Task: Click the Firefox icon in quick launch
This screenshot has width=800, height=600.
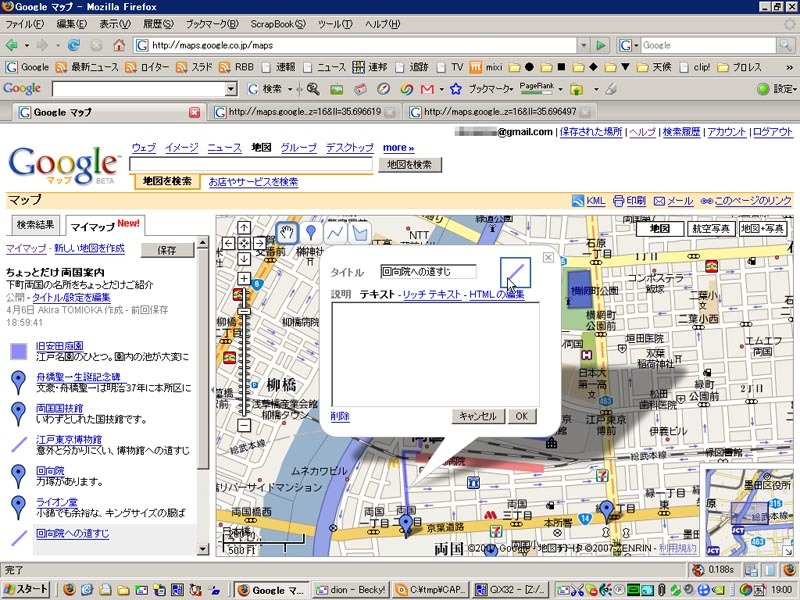Action: (69, 590)
